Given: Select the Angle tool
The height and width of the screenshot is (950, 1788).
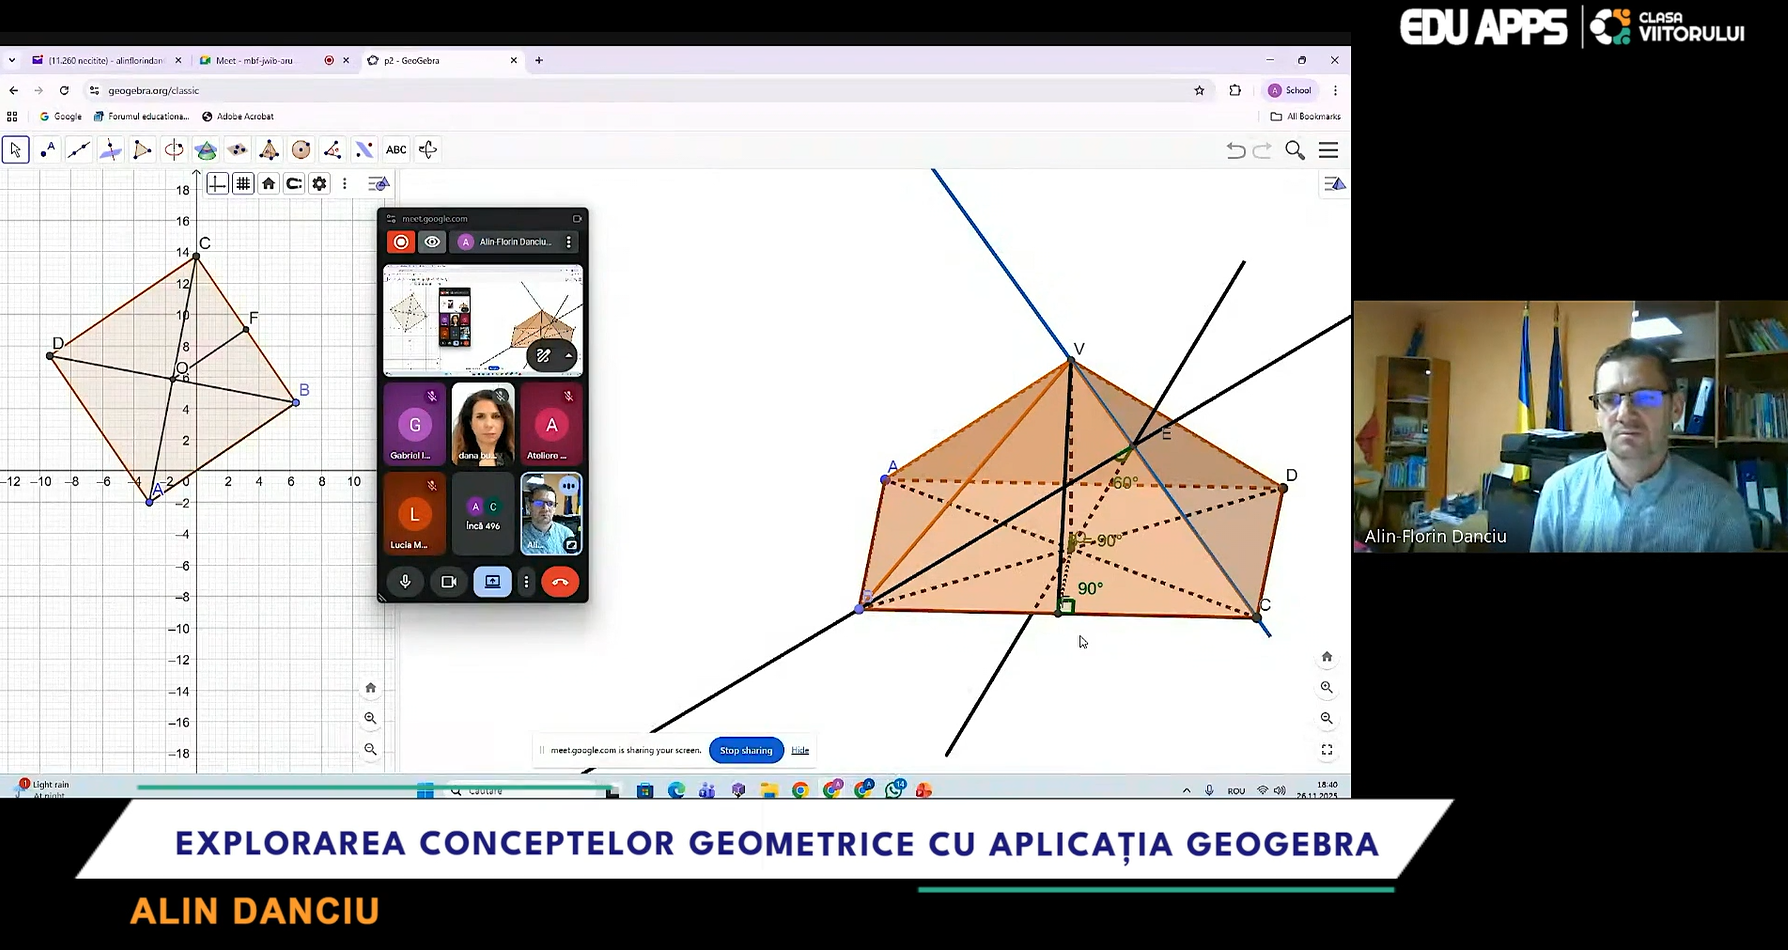Looking at the screenshot, I should point(333,150).
